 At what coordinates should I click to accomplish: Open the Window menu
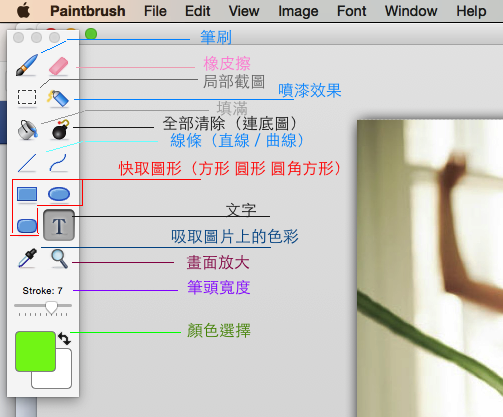[x=411, y=11]
